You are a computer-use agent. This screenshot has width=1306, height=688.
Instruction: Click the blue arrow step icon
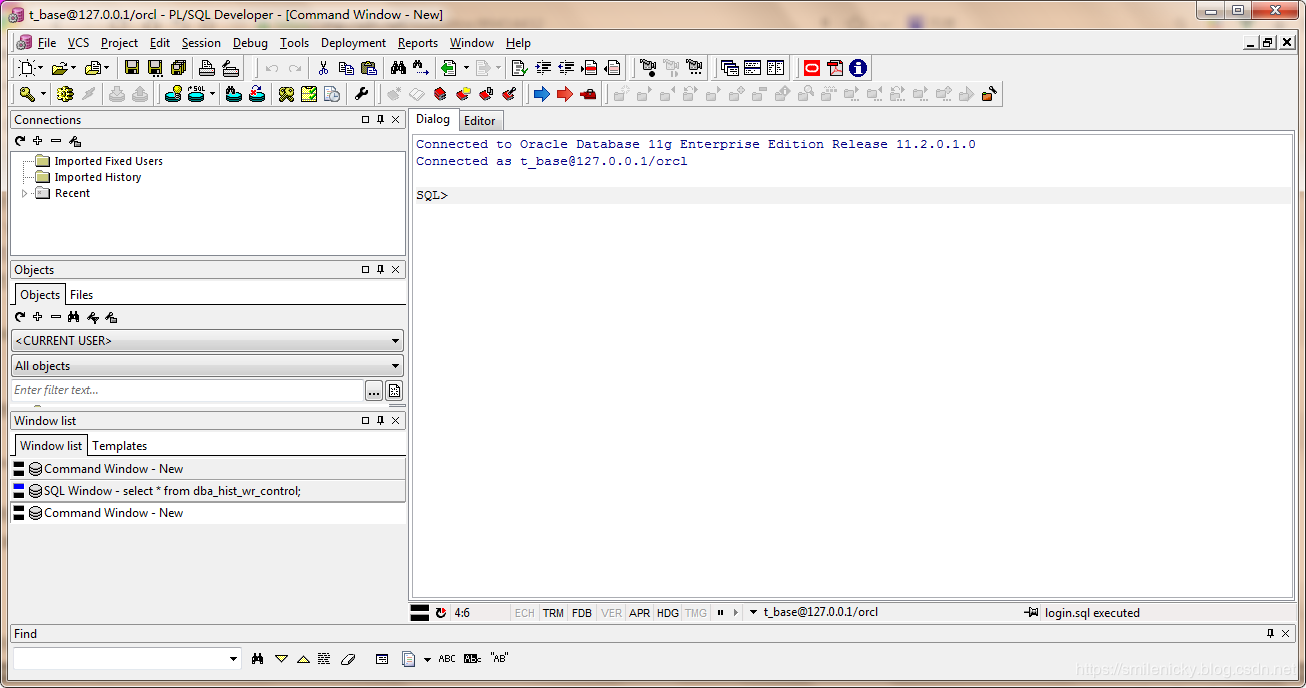click(542, 94)
